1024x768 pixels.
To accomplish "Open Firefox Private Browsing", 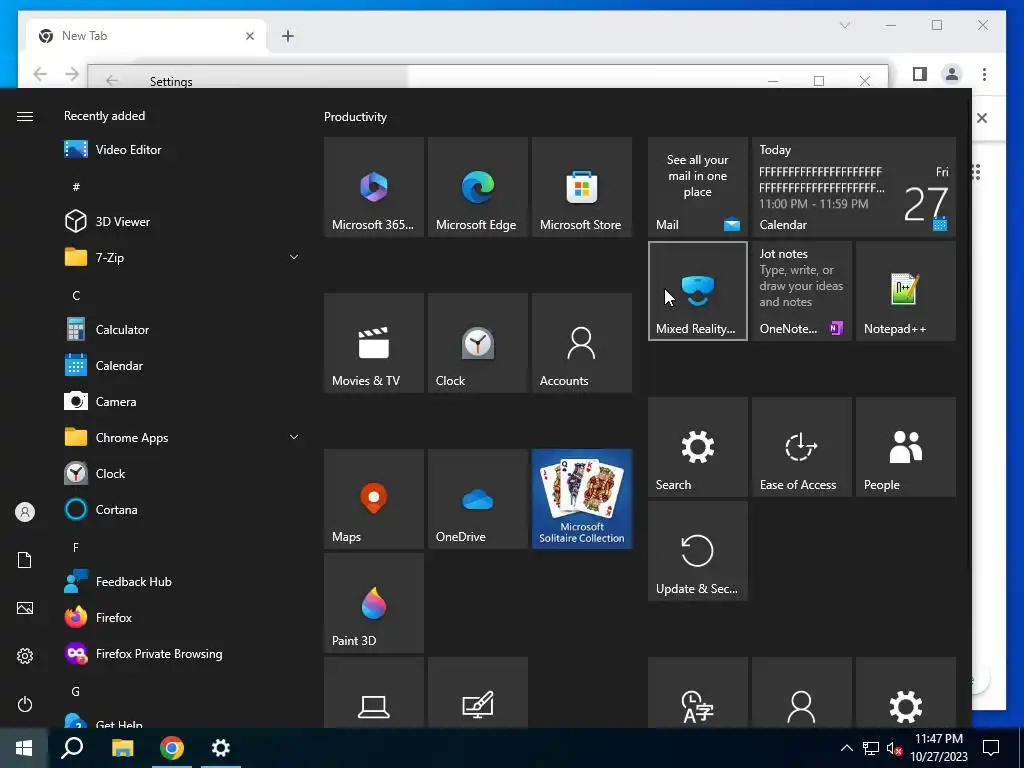I will pos(183,653).
